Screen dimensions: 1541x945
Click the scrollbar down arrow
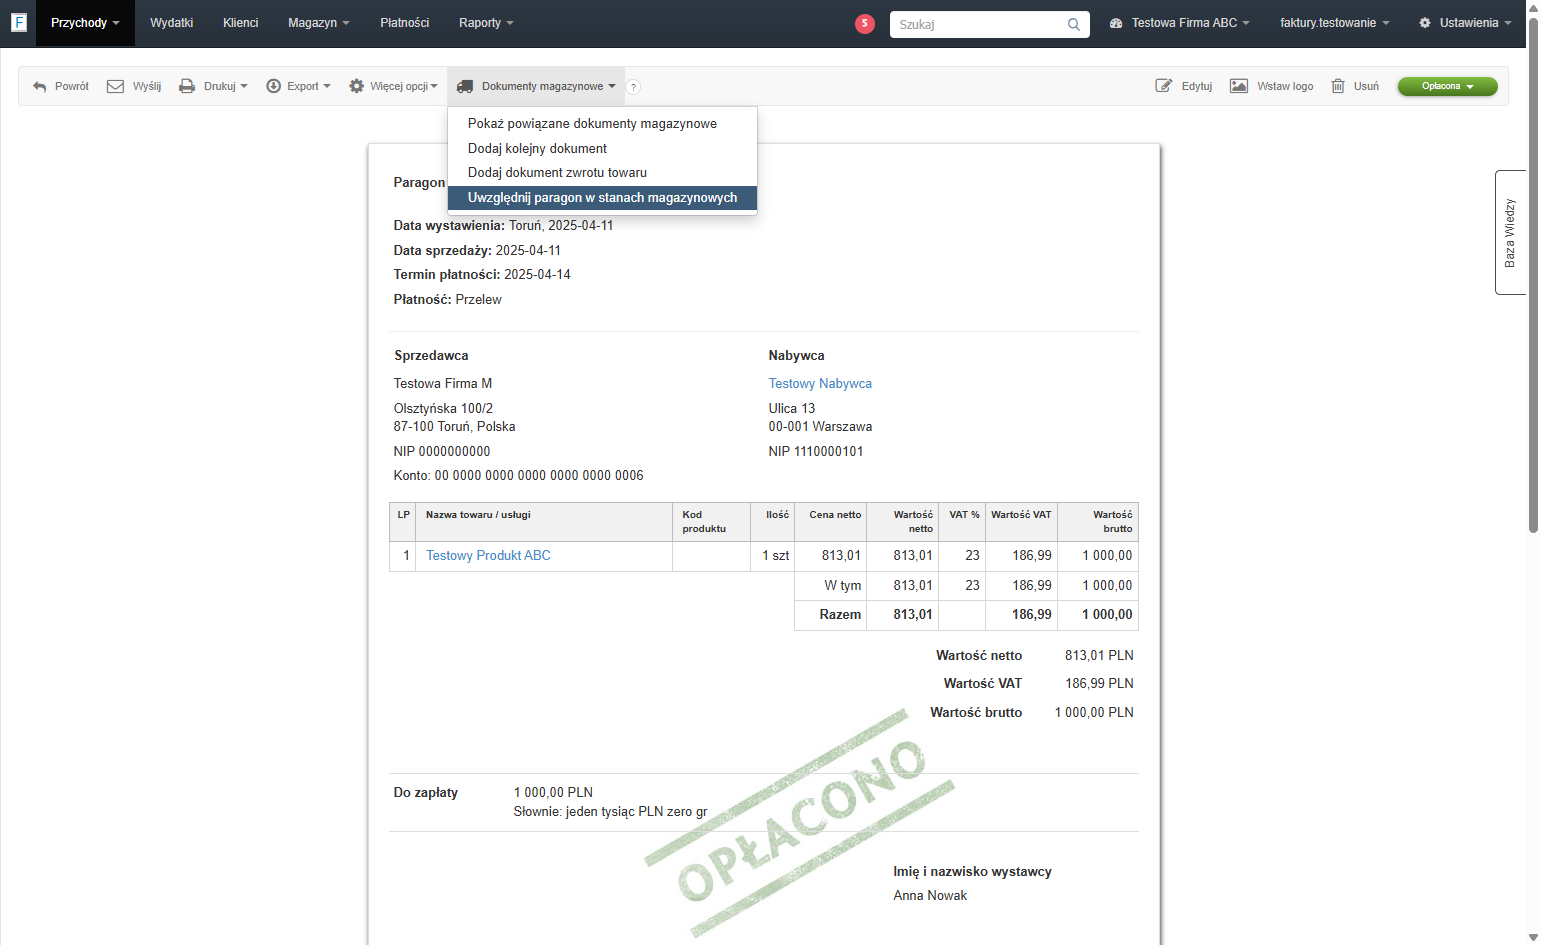tap(1533, 937)
